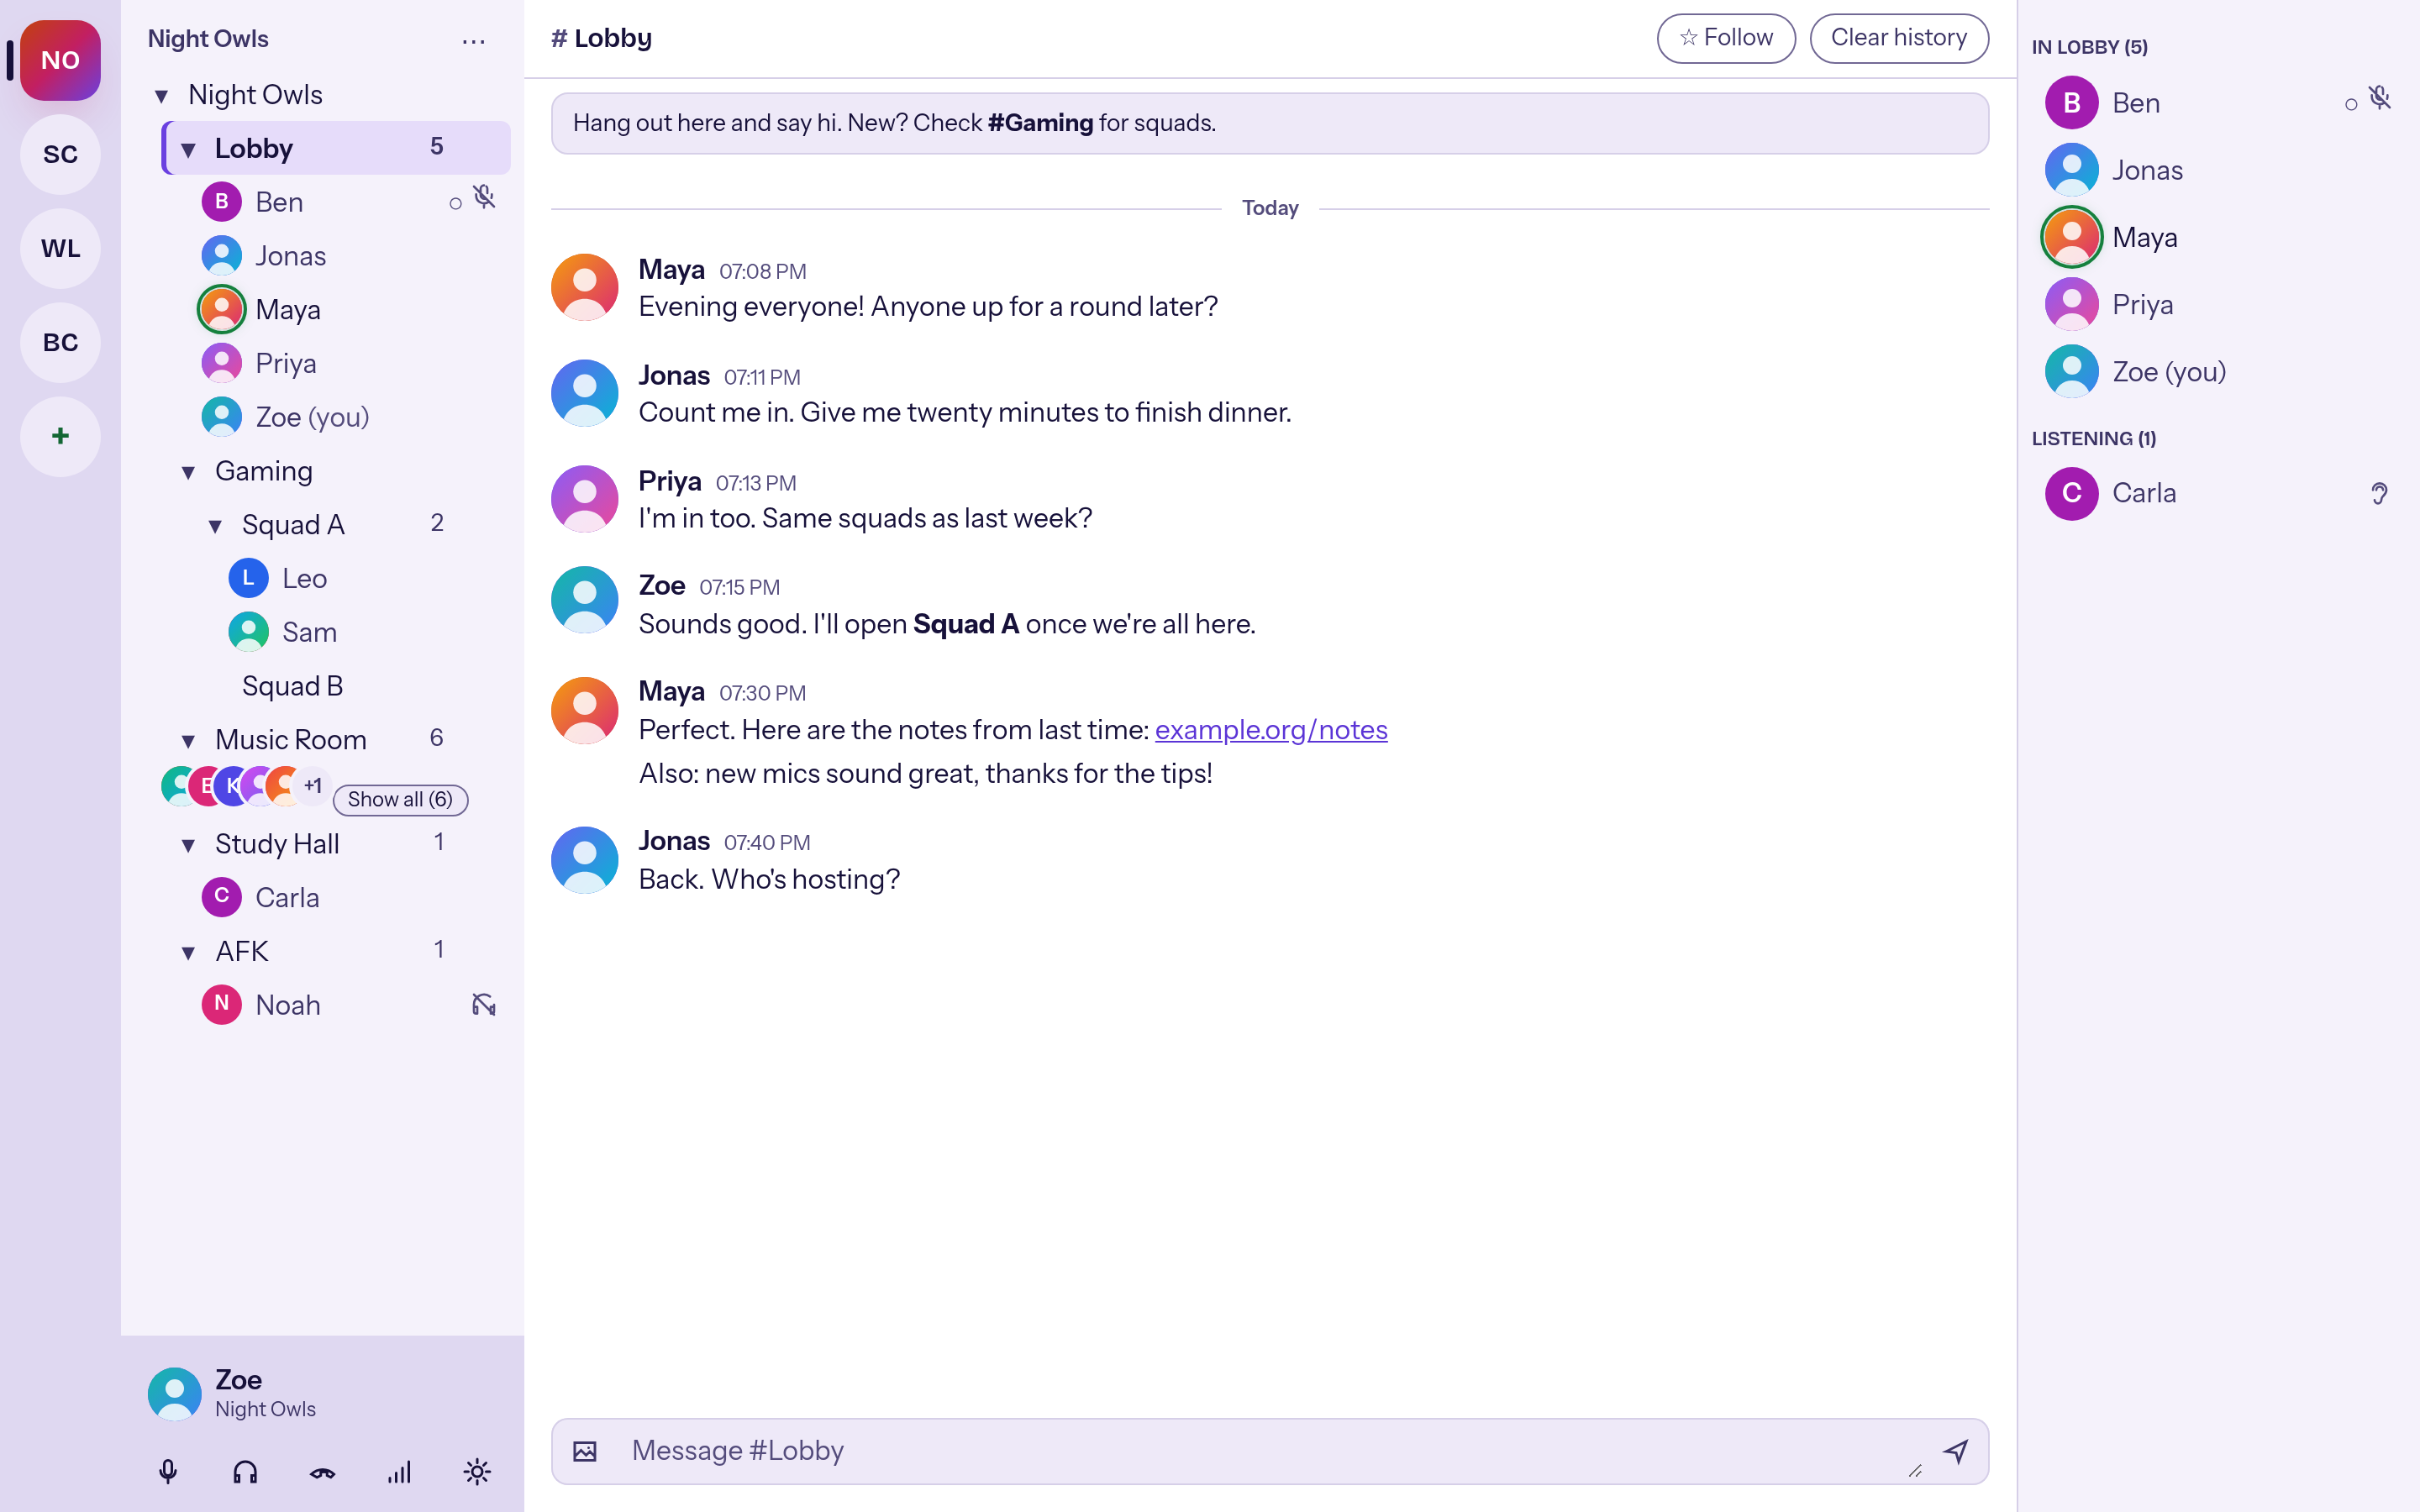Open connection signal bars icon
The image size is (2420, 1512).
pyautogui.click(x=399, y=1472)
